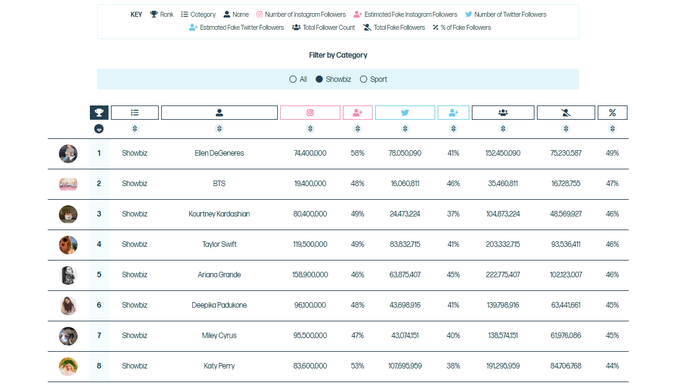Click rank number 8 cell
700x384 pixels.
click(99, 366)
